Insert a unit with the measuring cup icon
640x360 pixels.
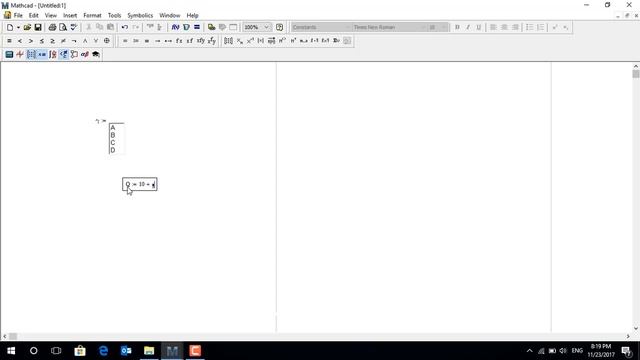186,27
